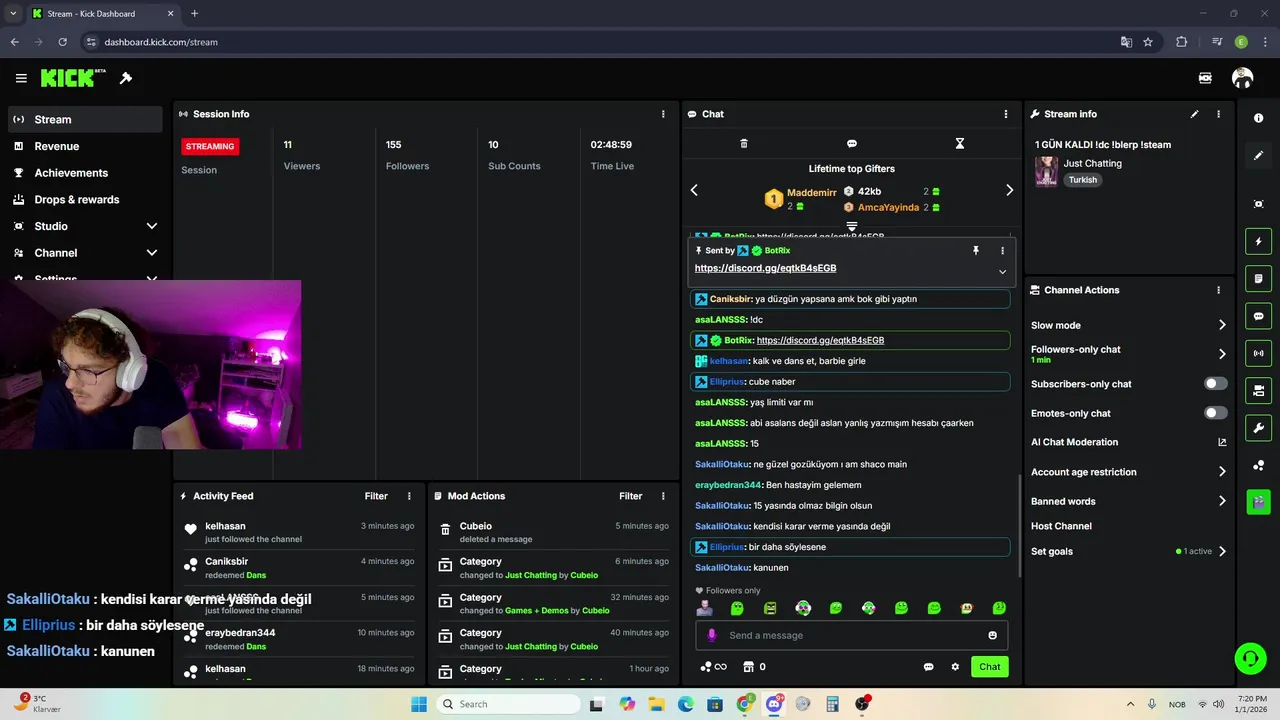
Task: Click the chat panel scrollbar
Action: click(1019, 524)
